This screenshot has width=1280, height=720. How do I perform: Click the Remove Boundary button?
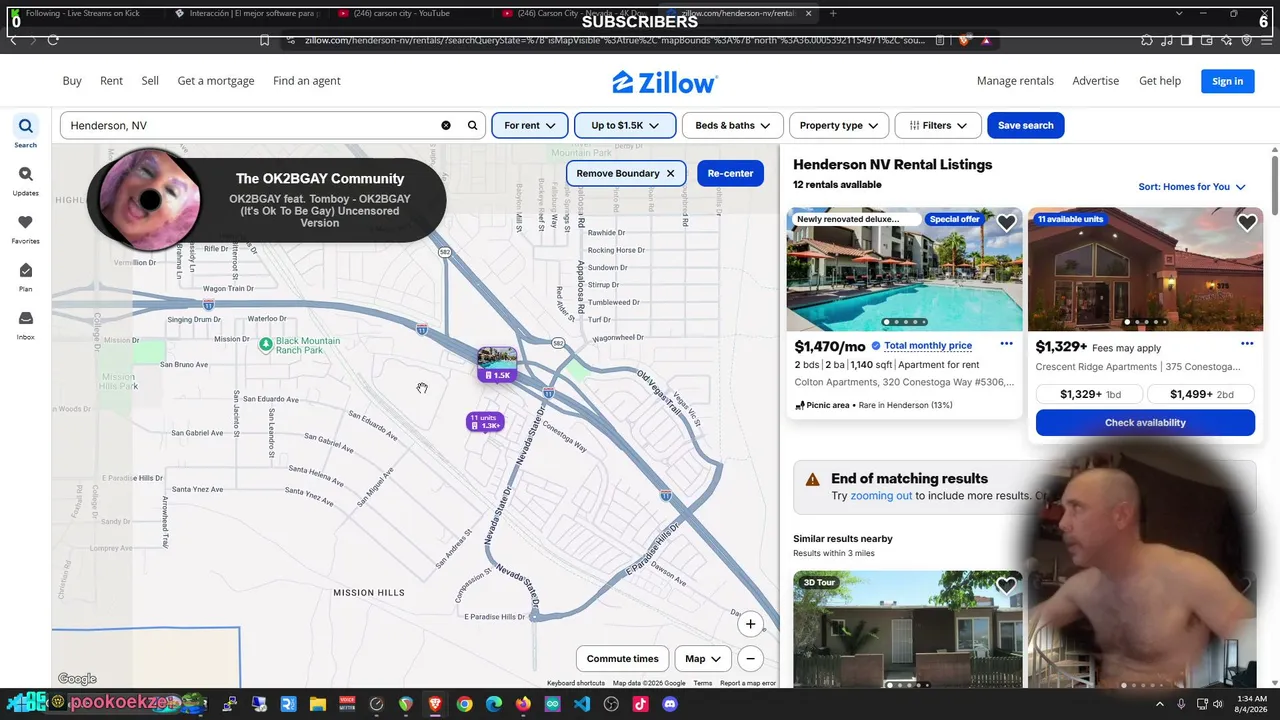626,173
